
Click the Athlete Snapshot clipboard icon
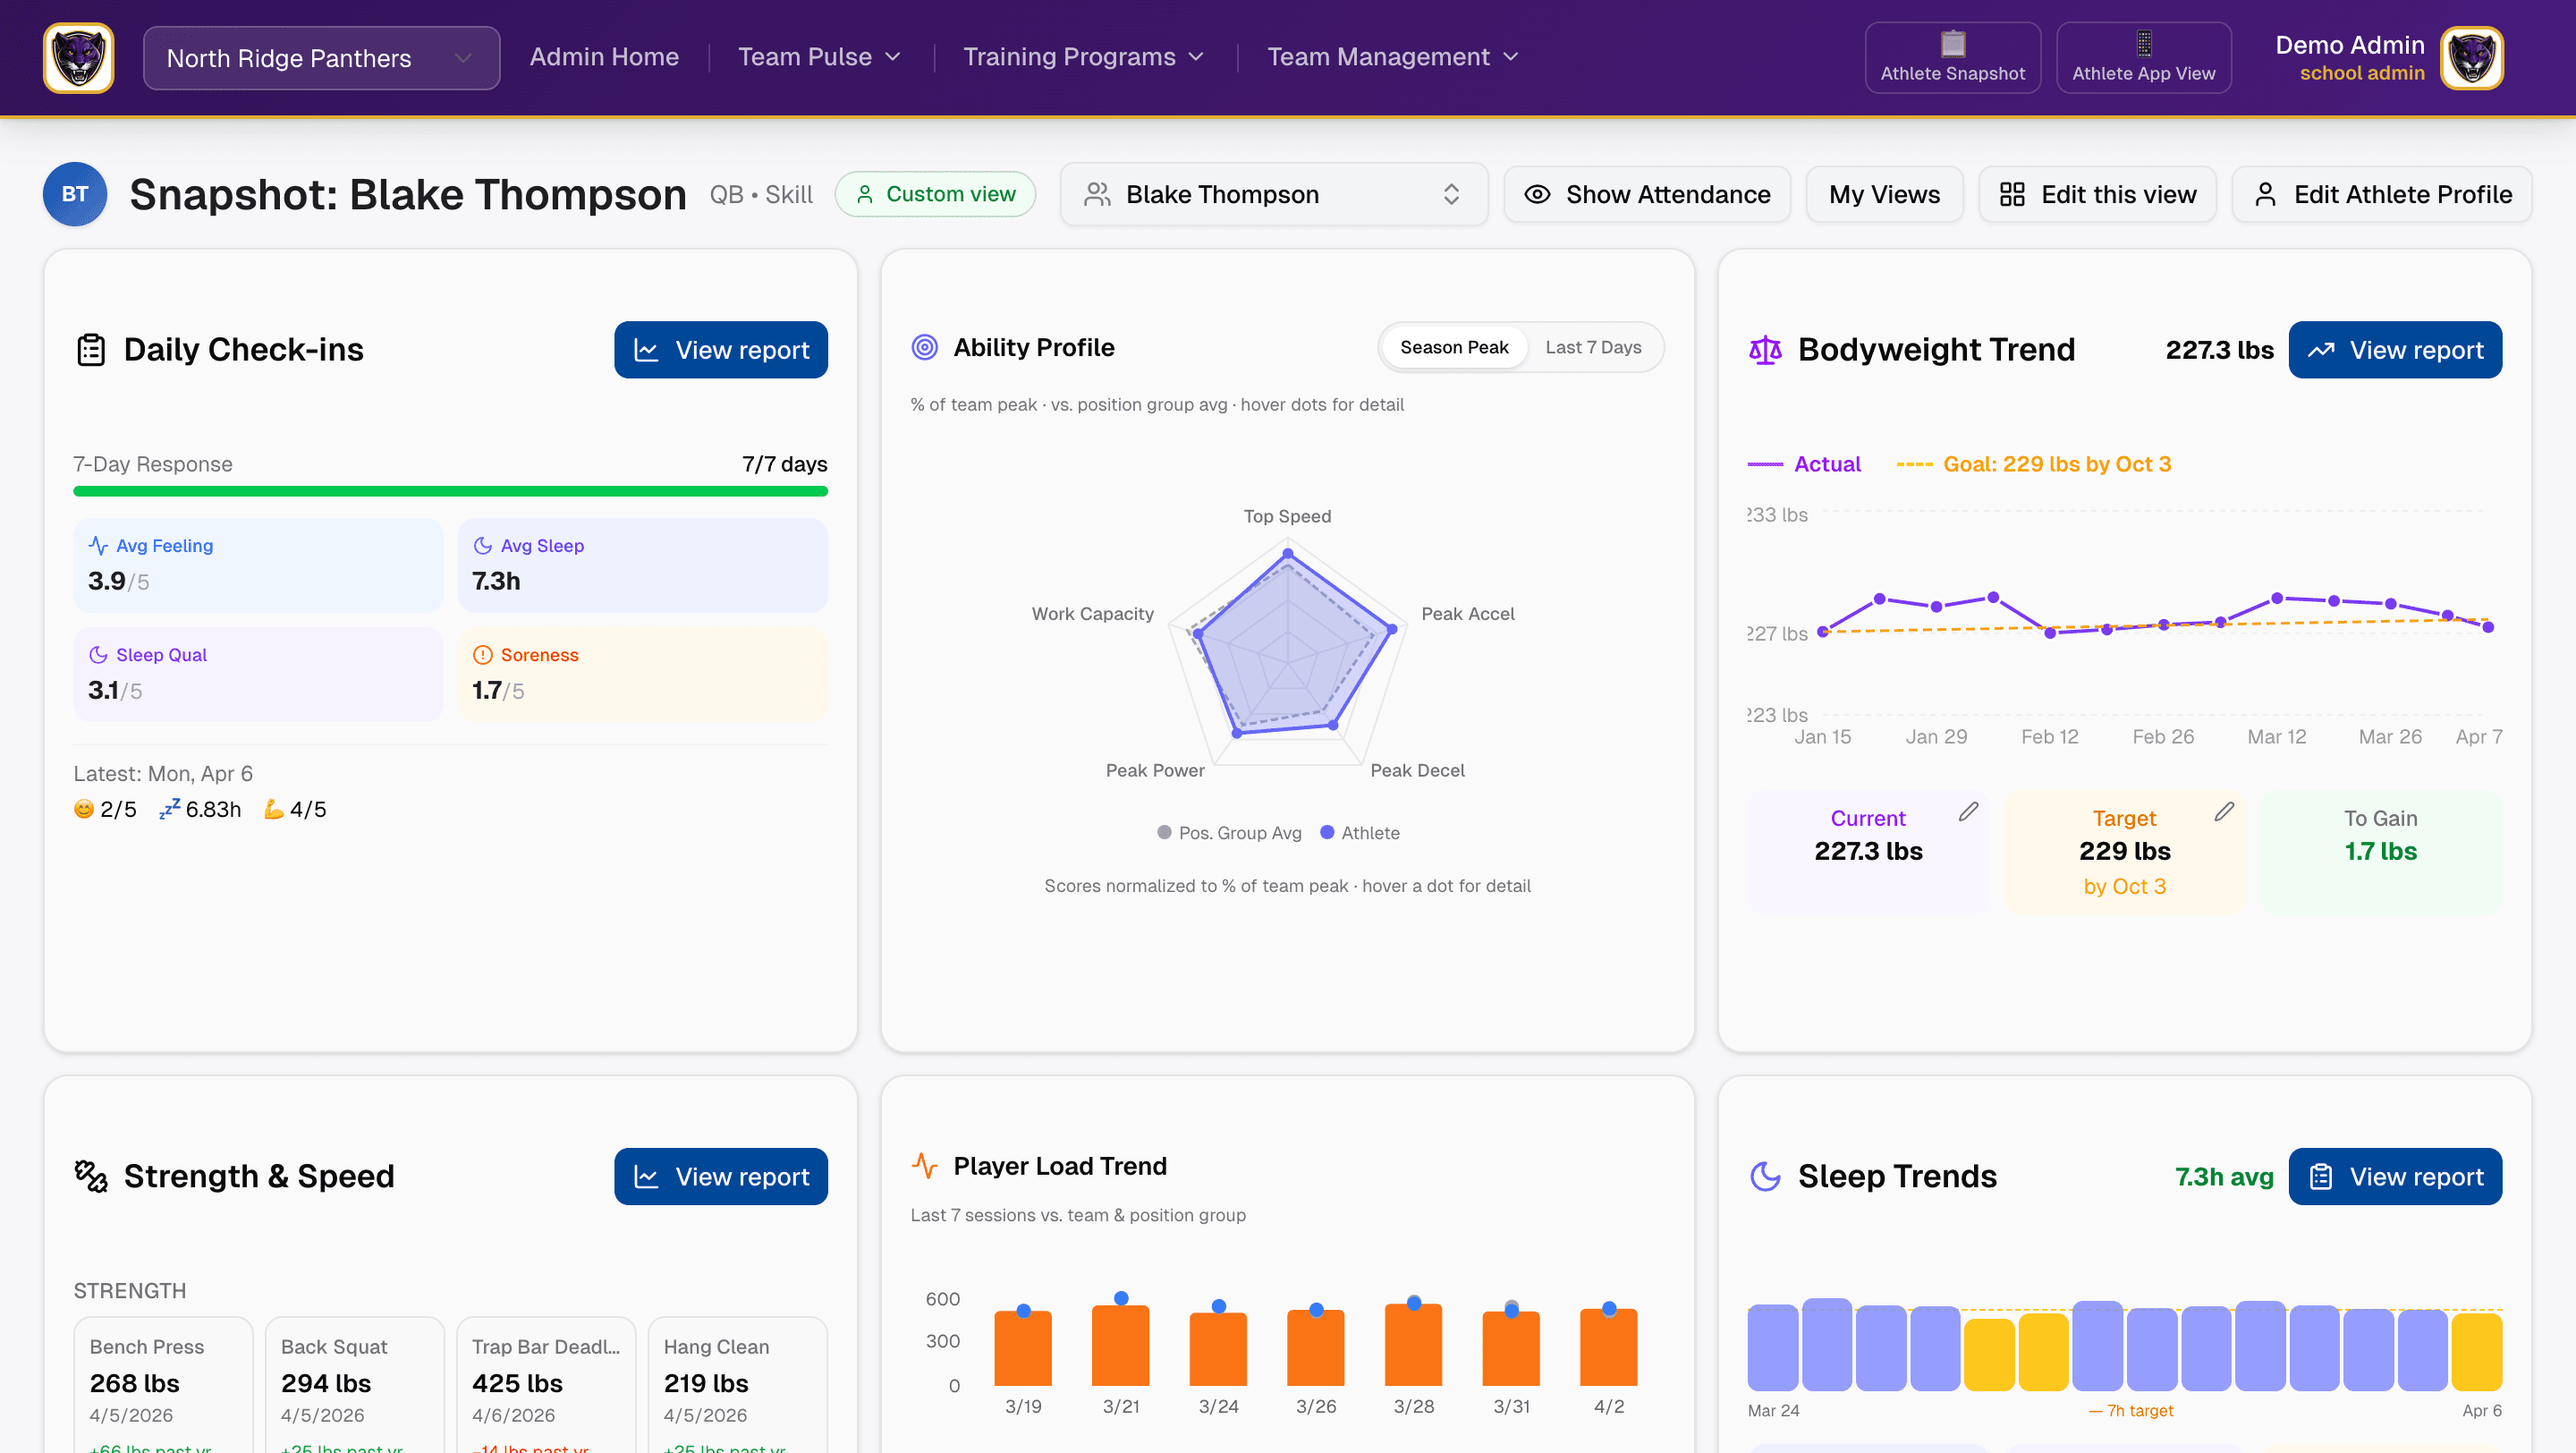(1952, 44)
